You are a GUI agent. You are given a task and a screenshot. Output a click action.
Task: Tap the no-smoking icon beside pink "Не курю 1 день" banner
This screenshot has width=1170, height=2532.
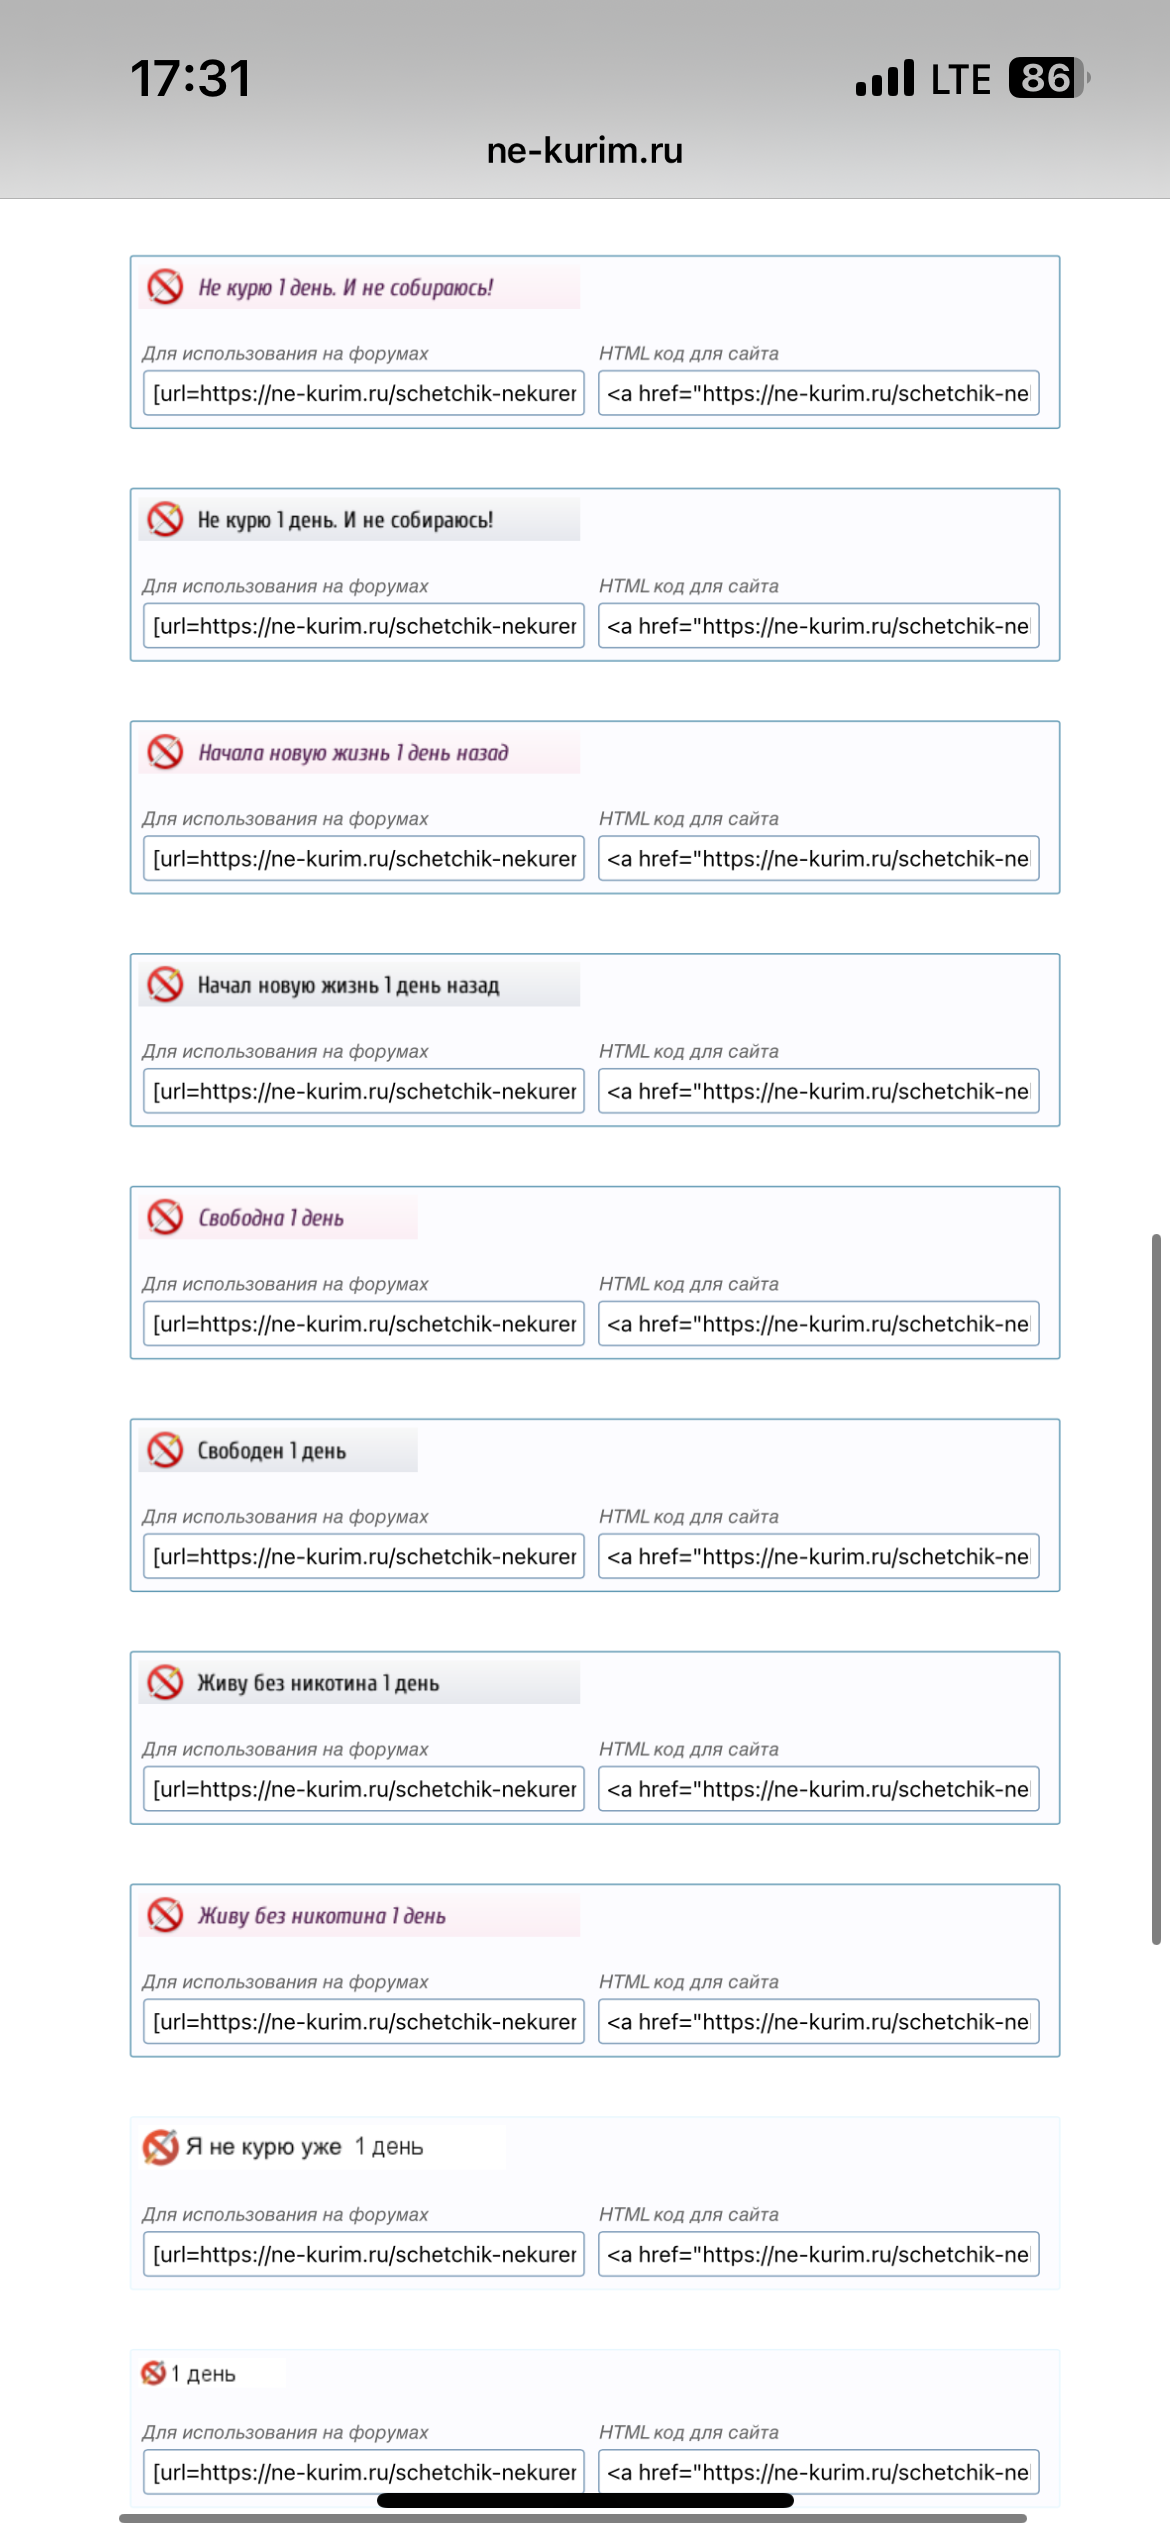(165, 287)
